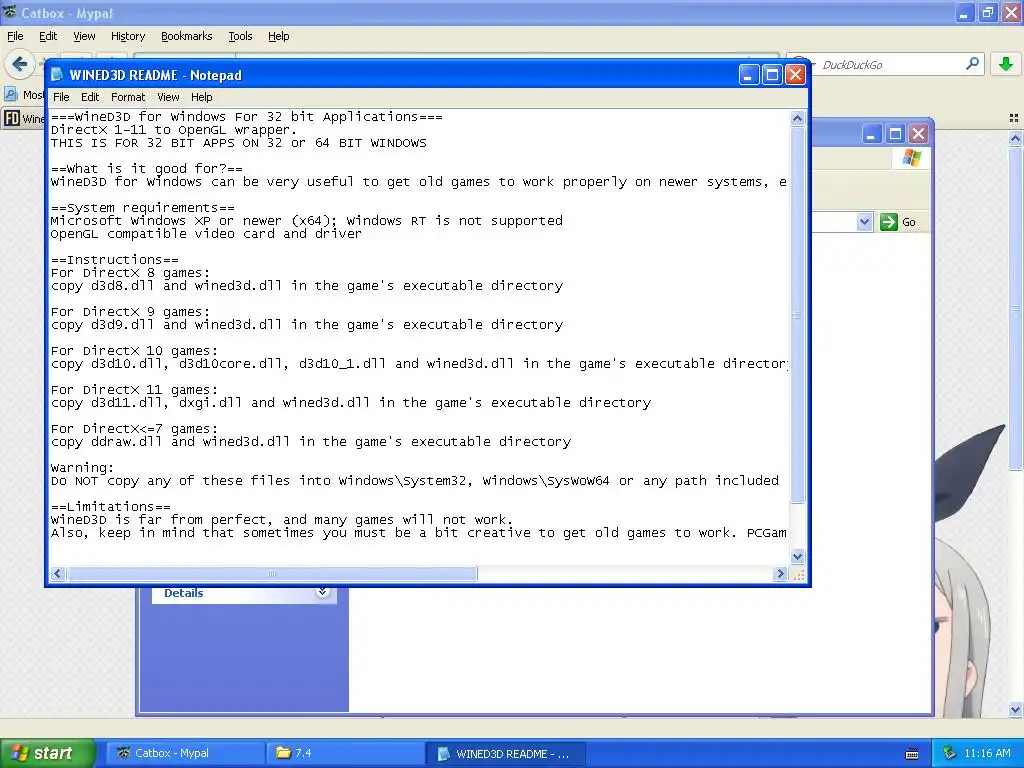This screenshot has height=768, width=1024.
Task: Click 'THIS IS FOR 32 BIT APPS' line
Action: click(238, 142)
